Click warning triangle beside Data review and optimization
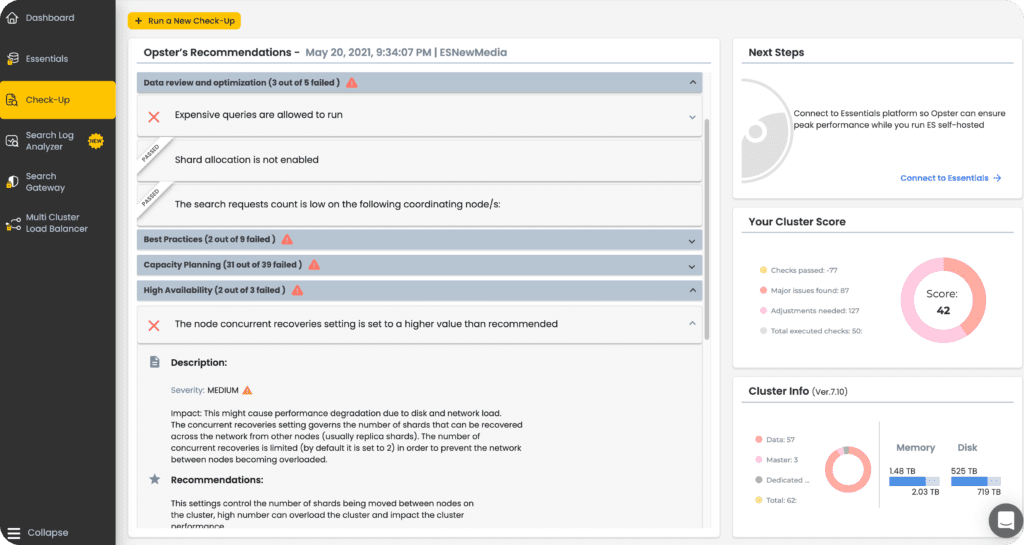 coord(352,83)
